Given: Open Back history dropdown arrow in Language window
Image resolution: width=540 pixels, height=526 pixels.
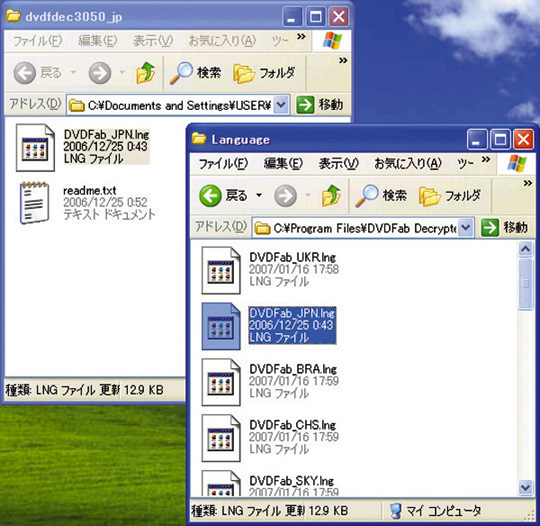Looking at the screenshot, I should coord(259,195).
